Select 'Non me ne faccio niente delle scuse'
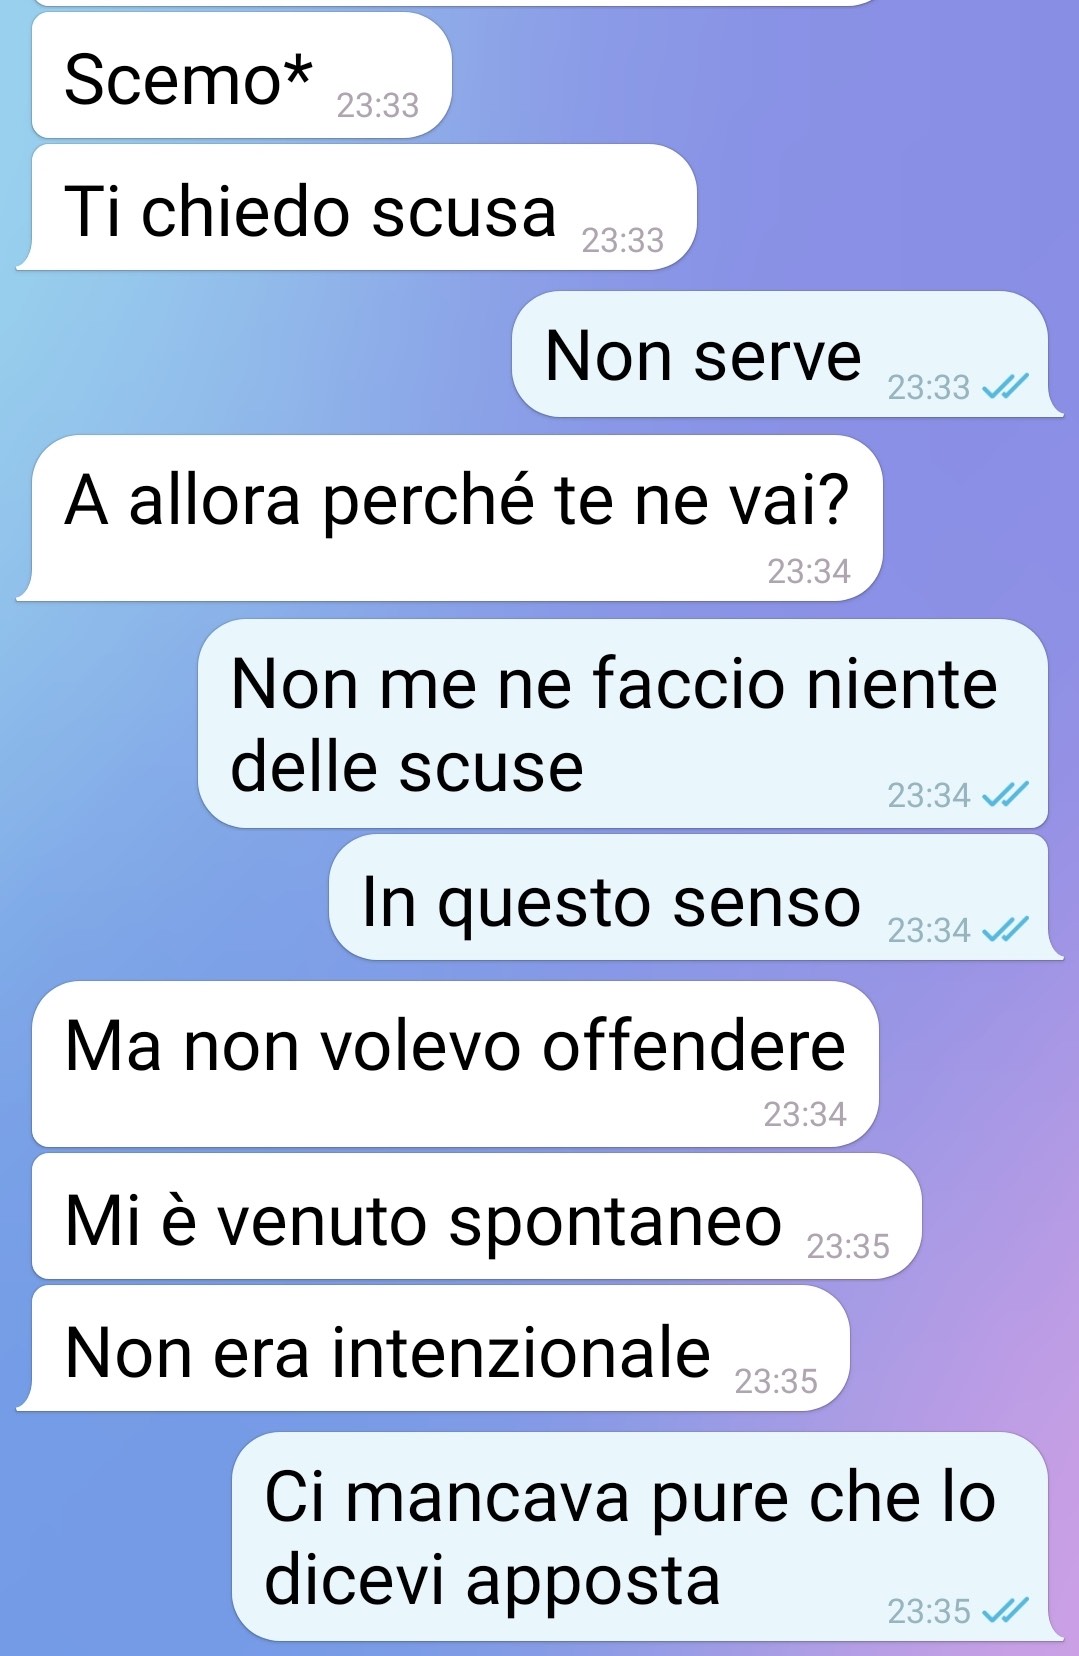The width and height of the screenshot is (1079, 1656). click(623, 723)
